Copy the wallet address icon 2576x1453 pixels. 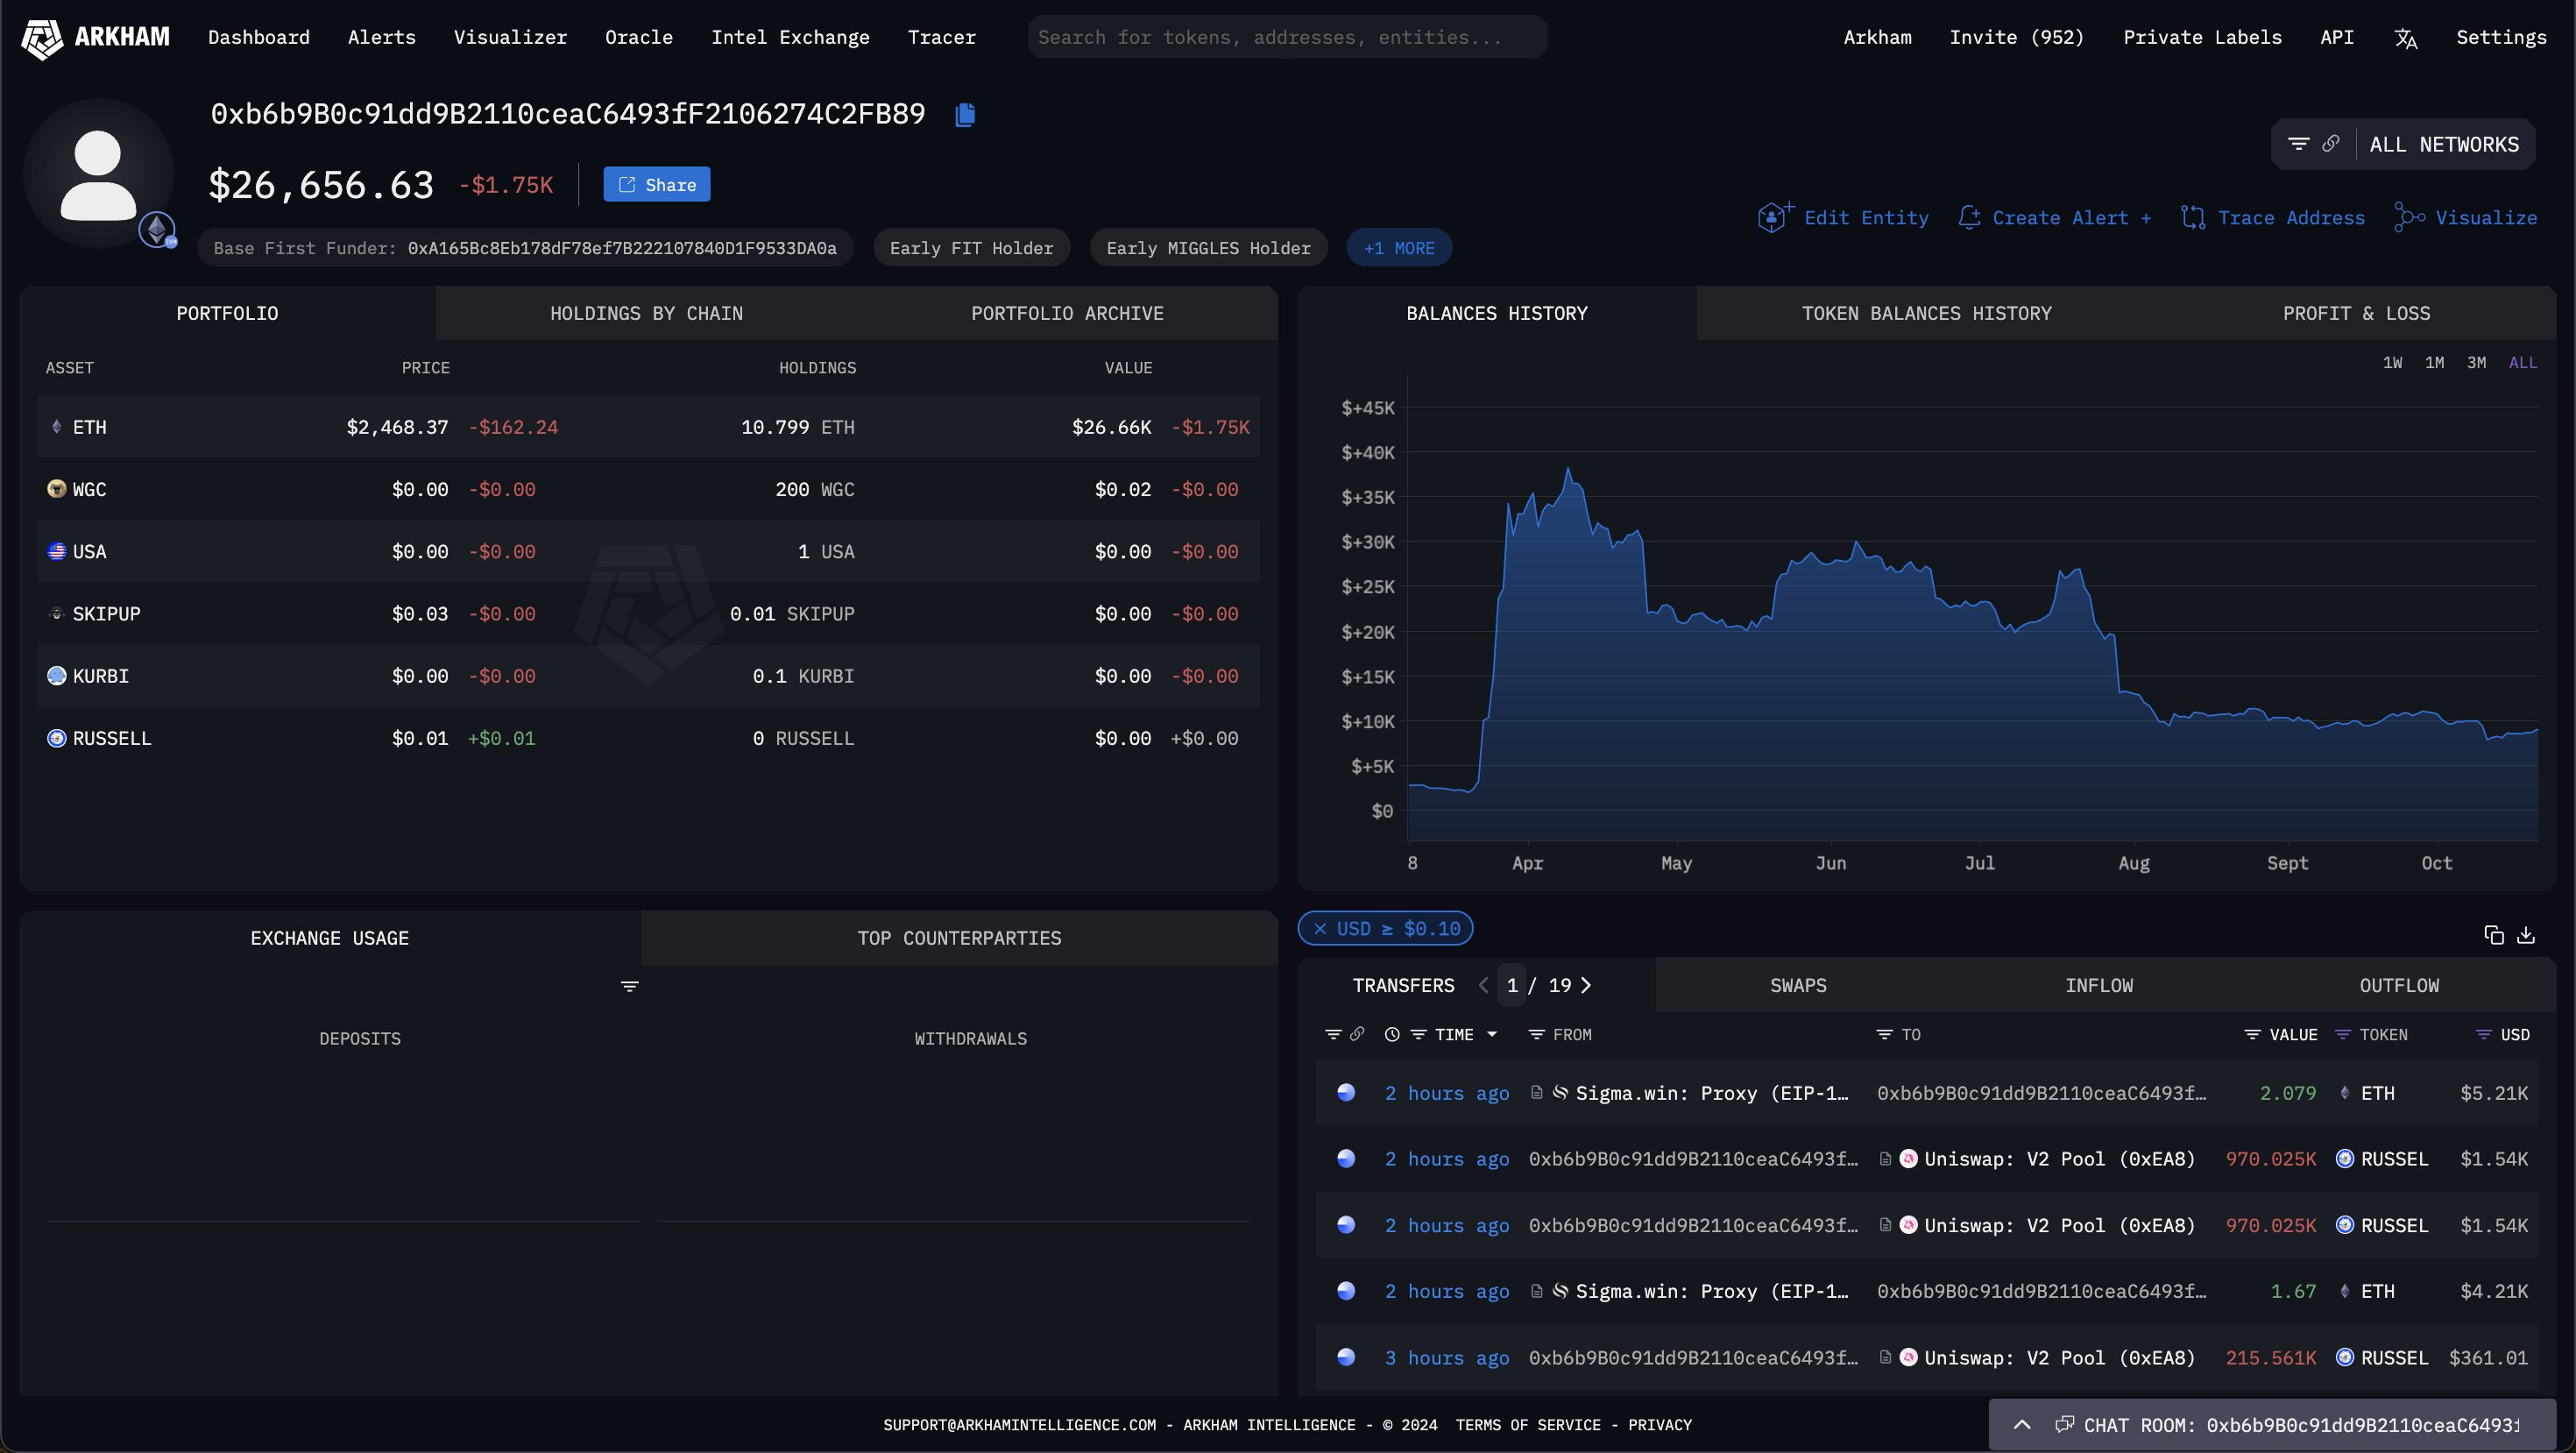click(x=965, y=115)
